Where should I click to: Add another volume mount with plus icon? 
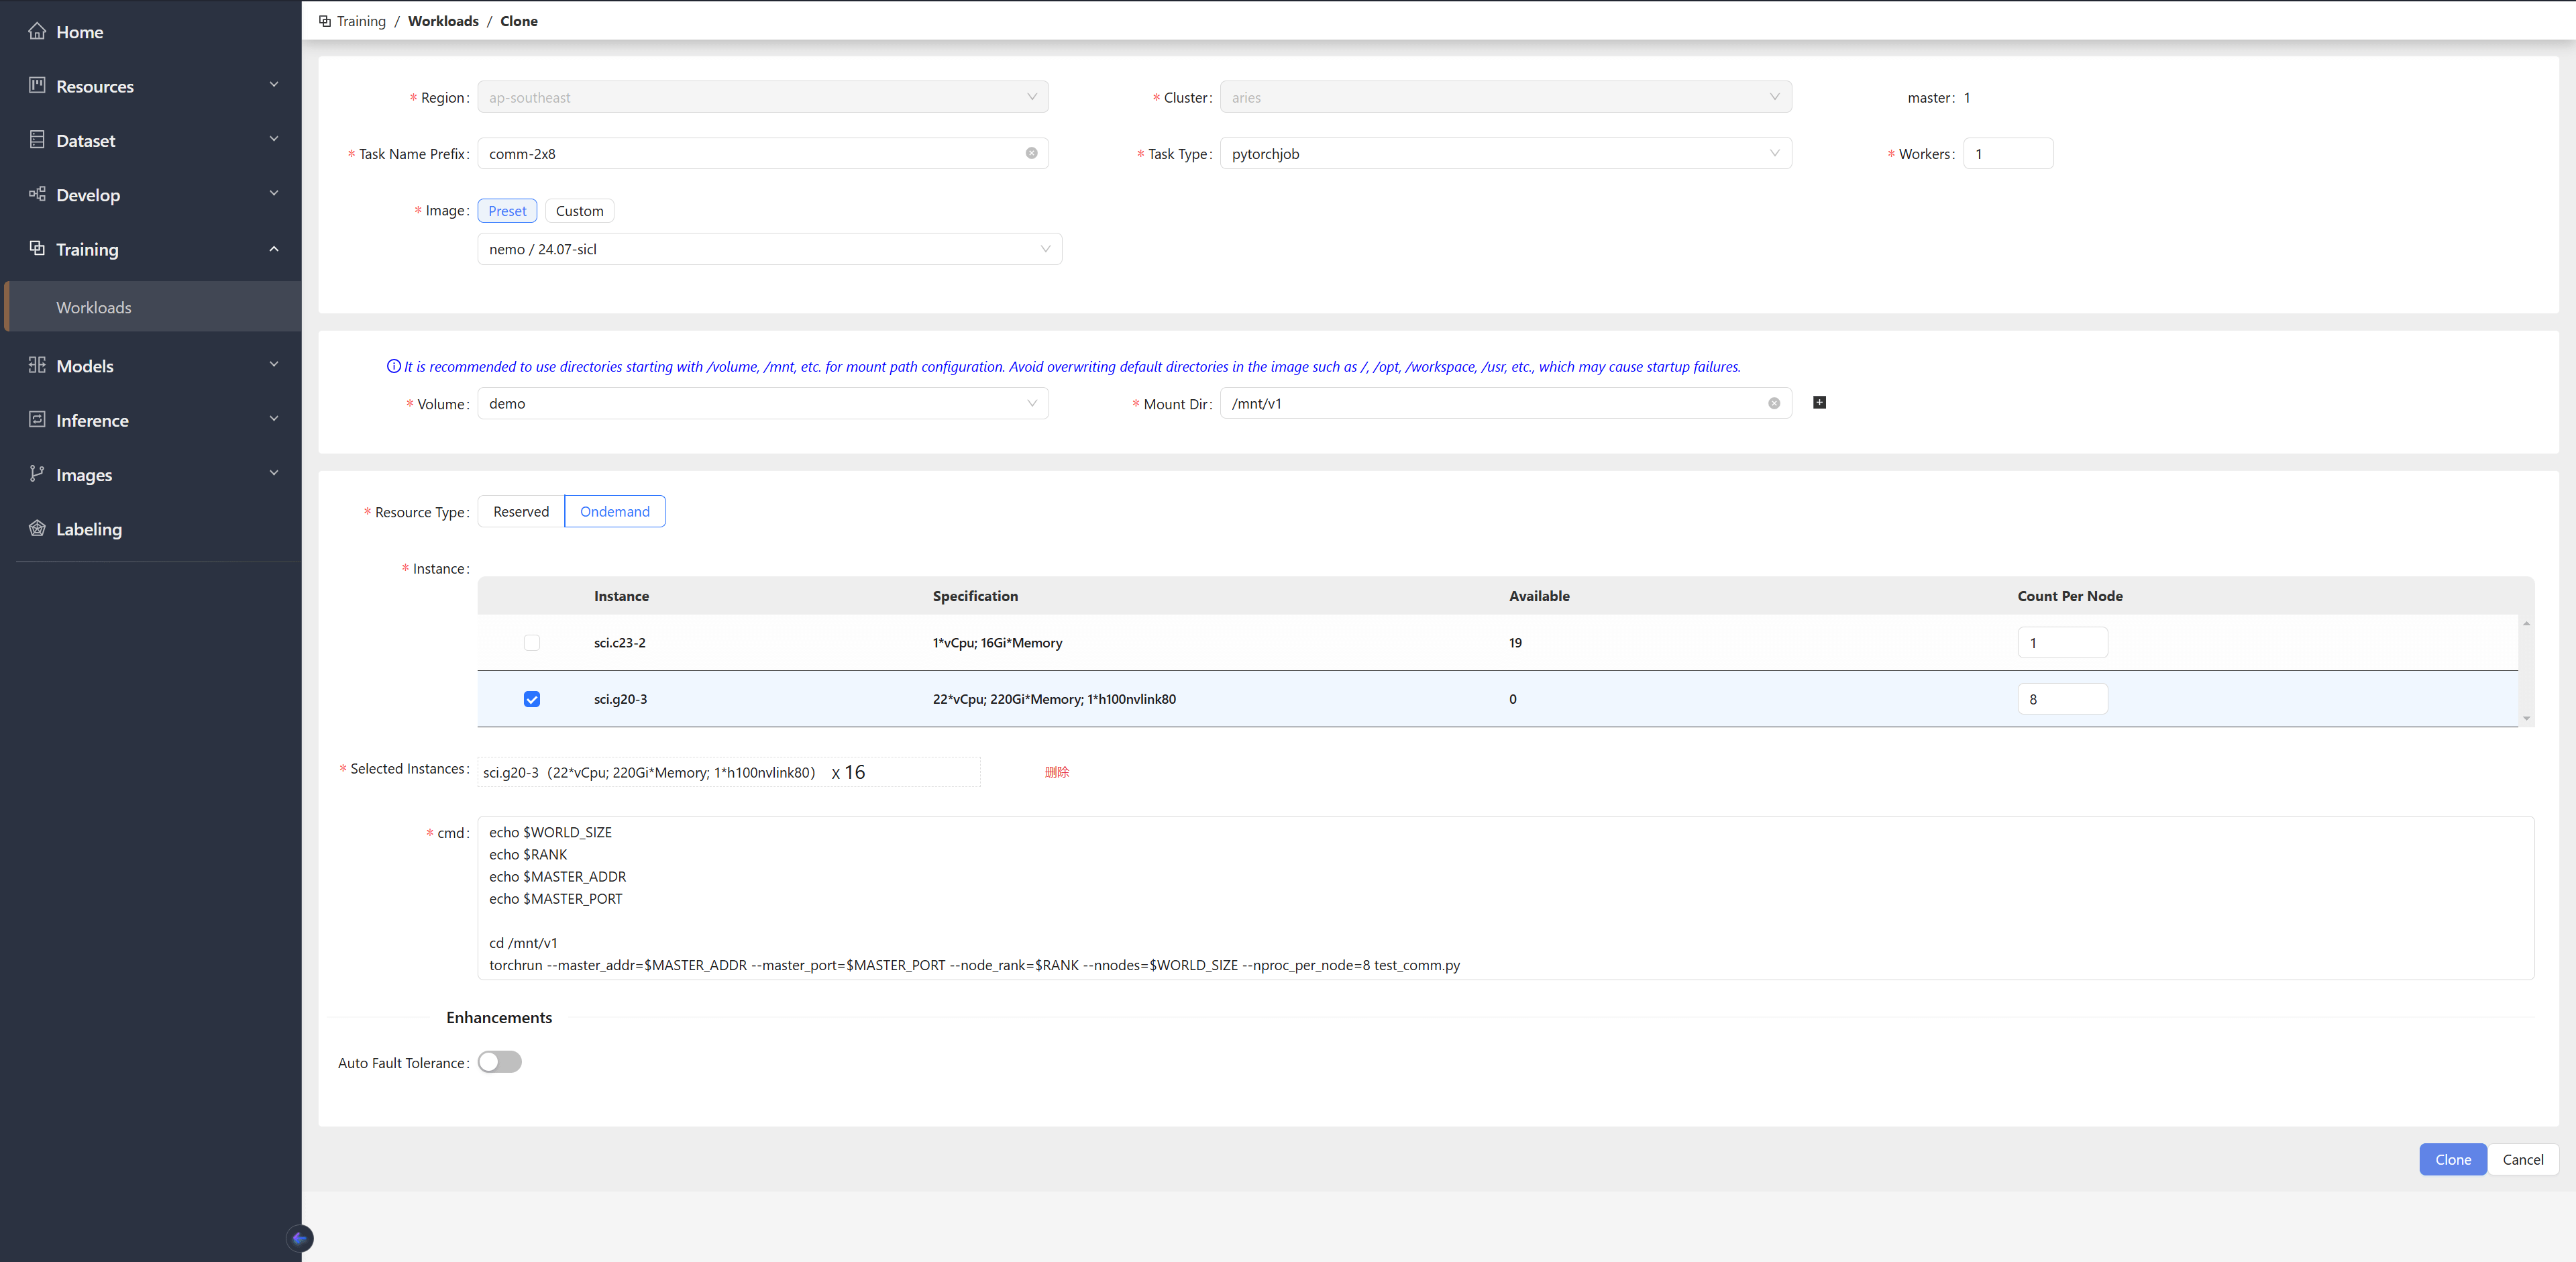click(x=1819, y=402)
